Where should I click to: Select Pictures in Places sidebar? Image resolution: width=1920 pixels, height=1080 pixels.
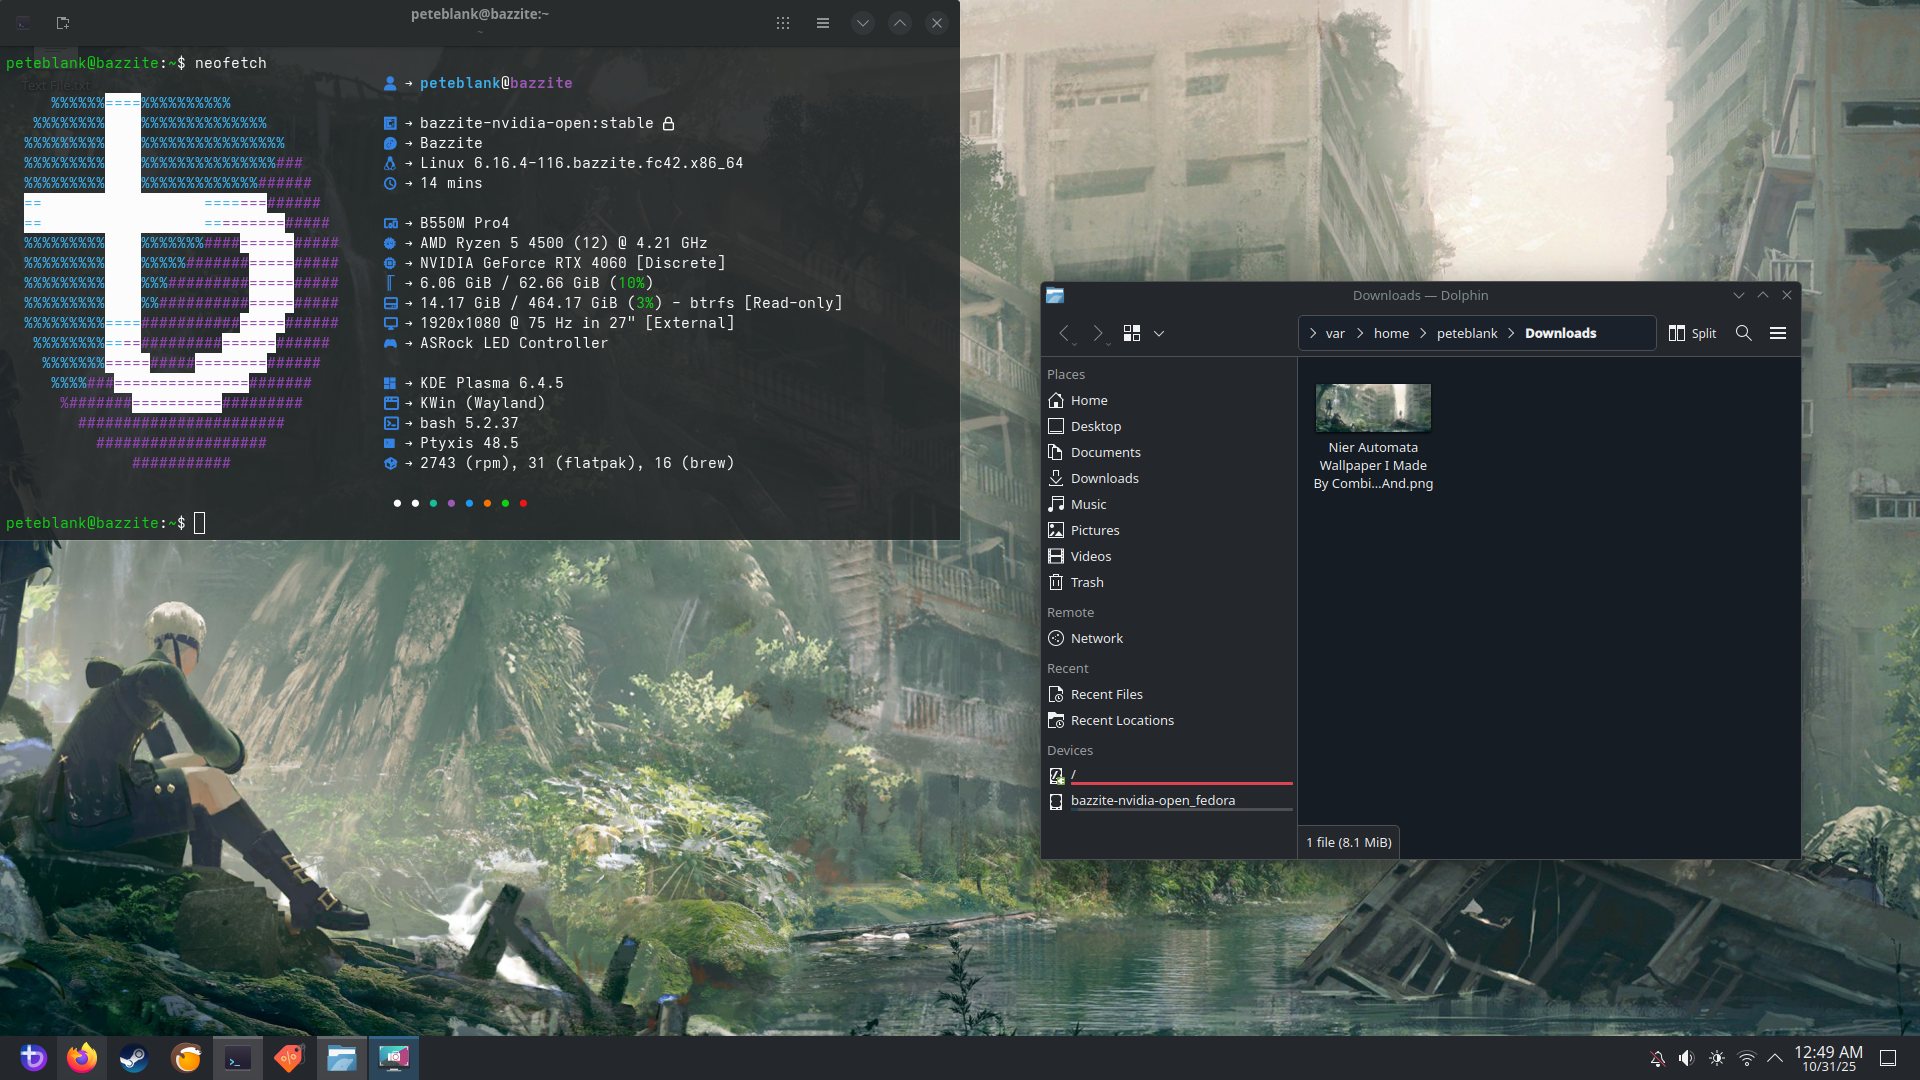tap(1094, 530)
